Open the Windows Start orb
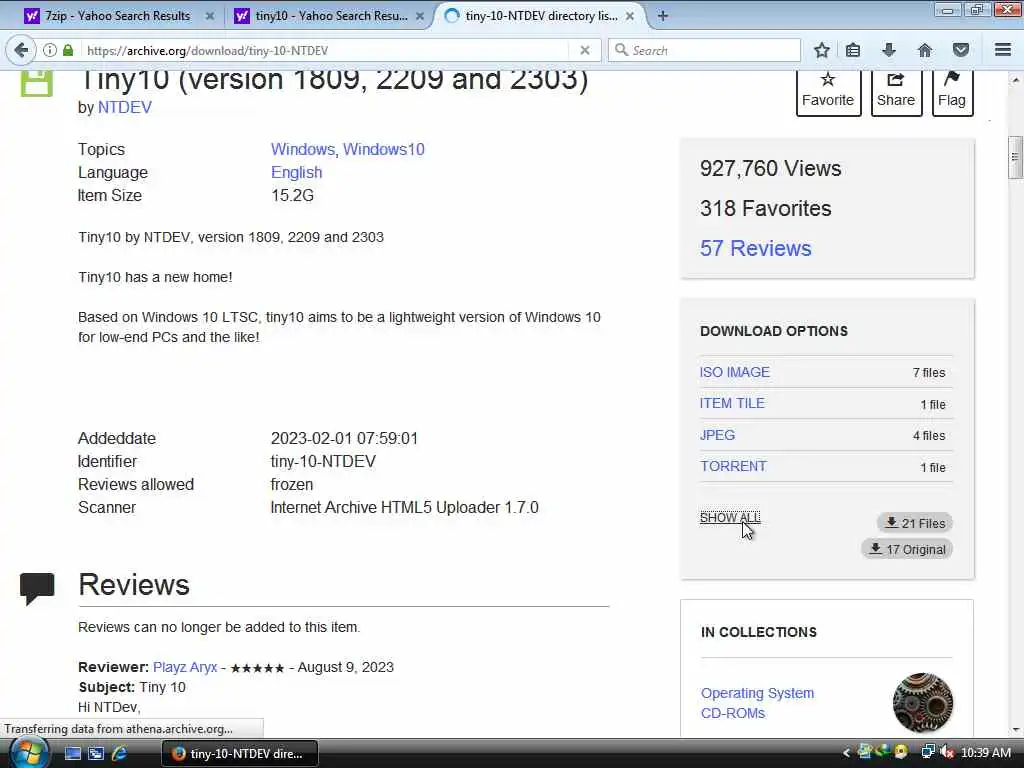1024x768 pixels. [29, 753]
